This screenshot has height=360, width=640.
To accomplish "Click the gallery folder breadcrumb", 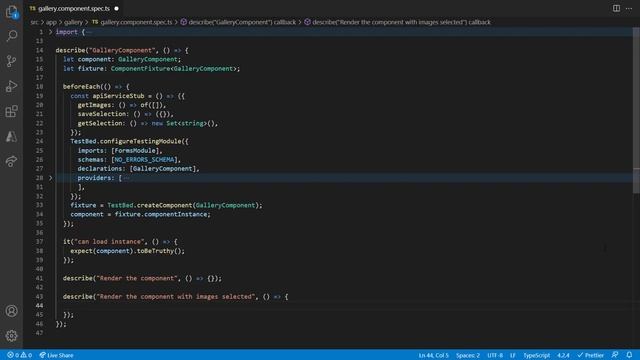I will (73, 22).
